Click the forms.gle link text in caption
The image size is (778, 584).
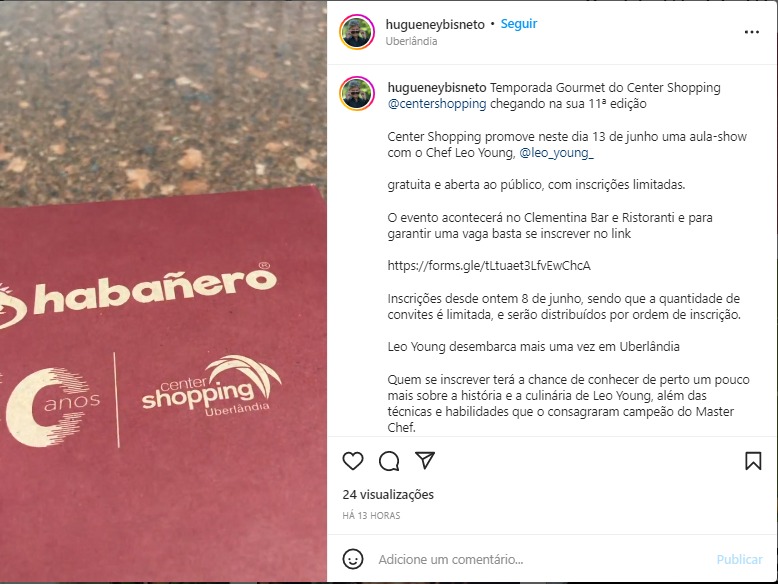click(x=489, y=266)
